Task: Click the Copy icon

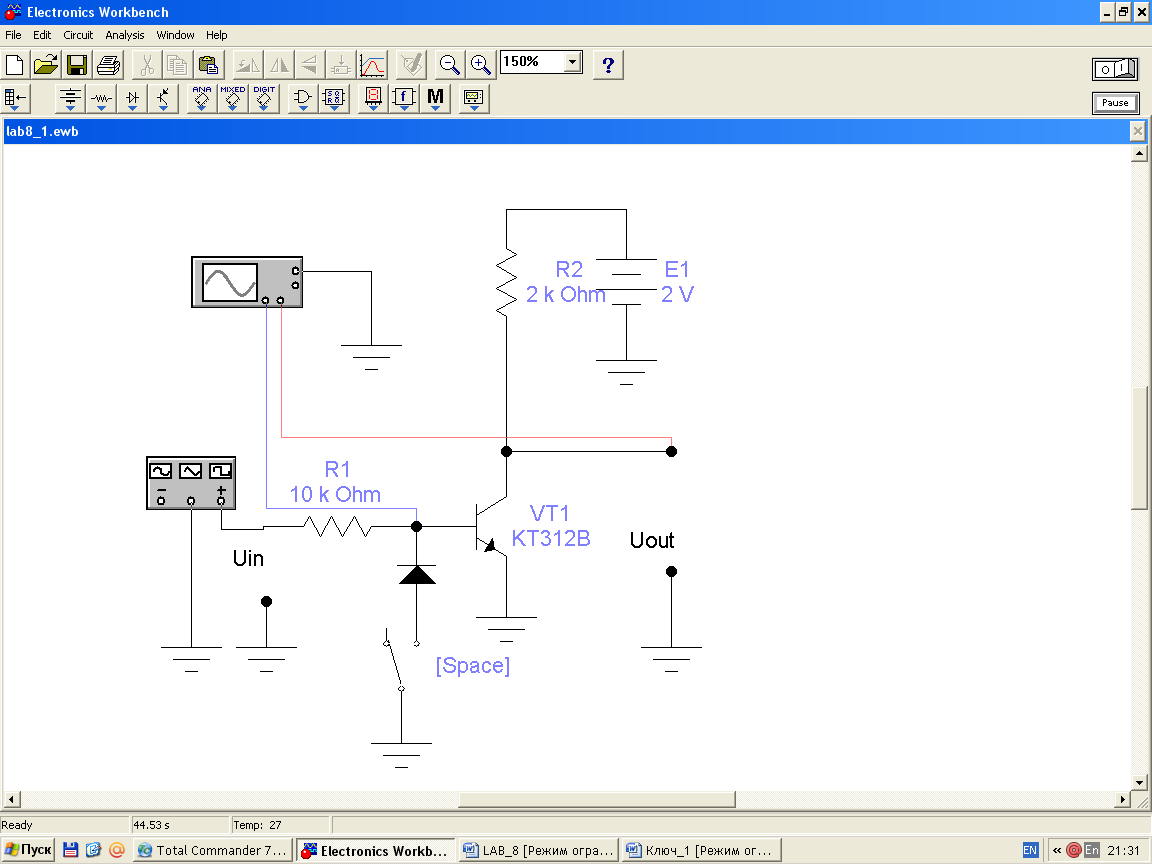Action: (x=177, y=65)
